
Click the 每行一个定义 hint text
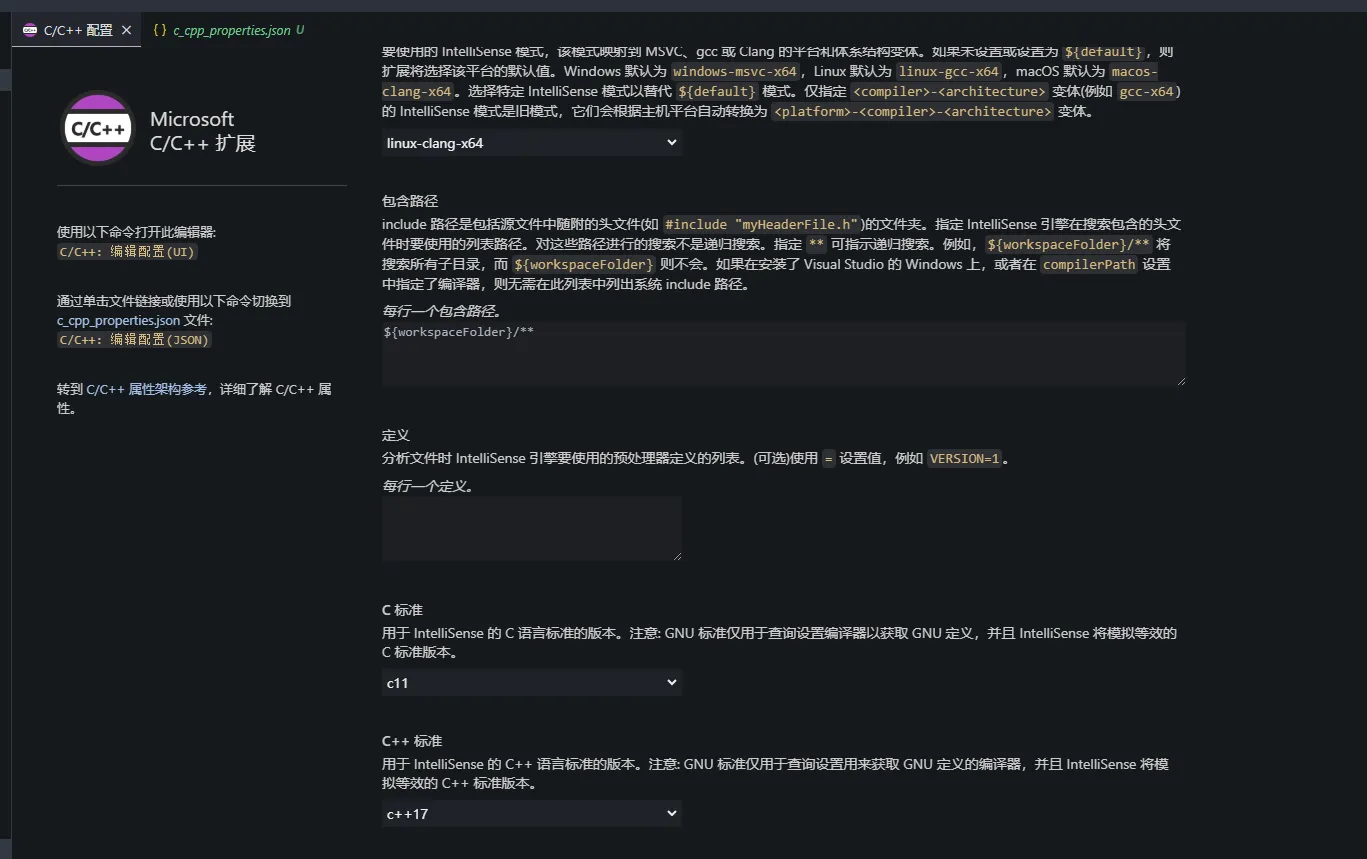pyautogui.click(x=428, y=486)
